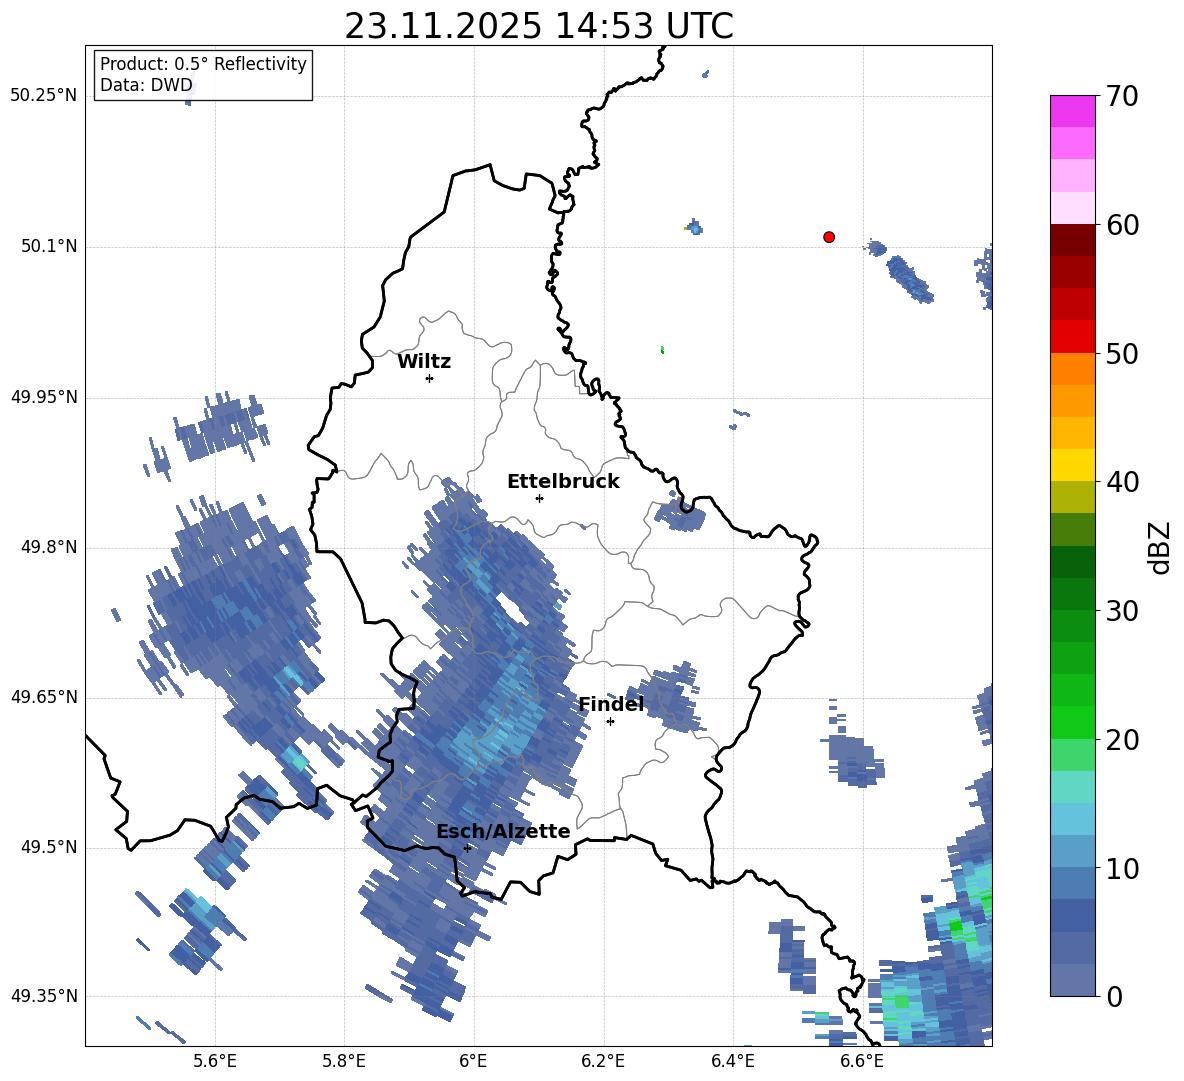Click the dark maroon colorbar segment below 60
This screenshot has width=1184, height=1081.
tap(1072, 240)
